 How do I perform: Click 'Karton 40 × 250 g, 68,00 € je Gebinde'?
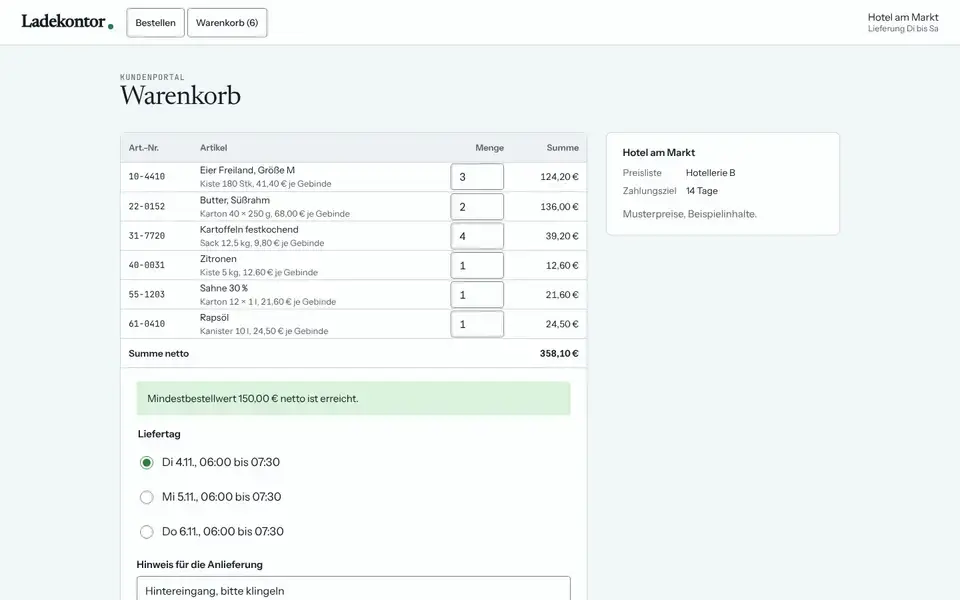[275, 214]
